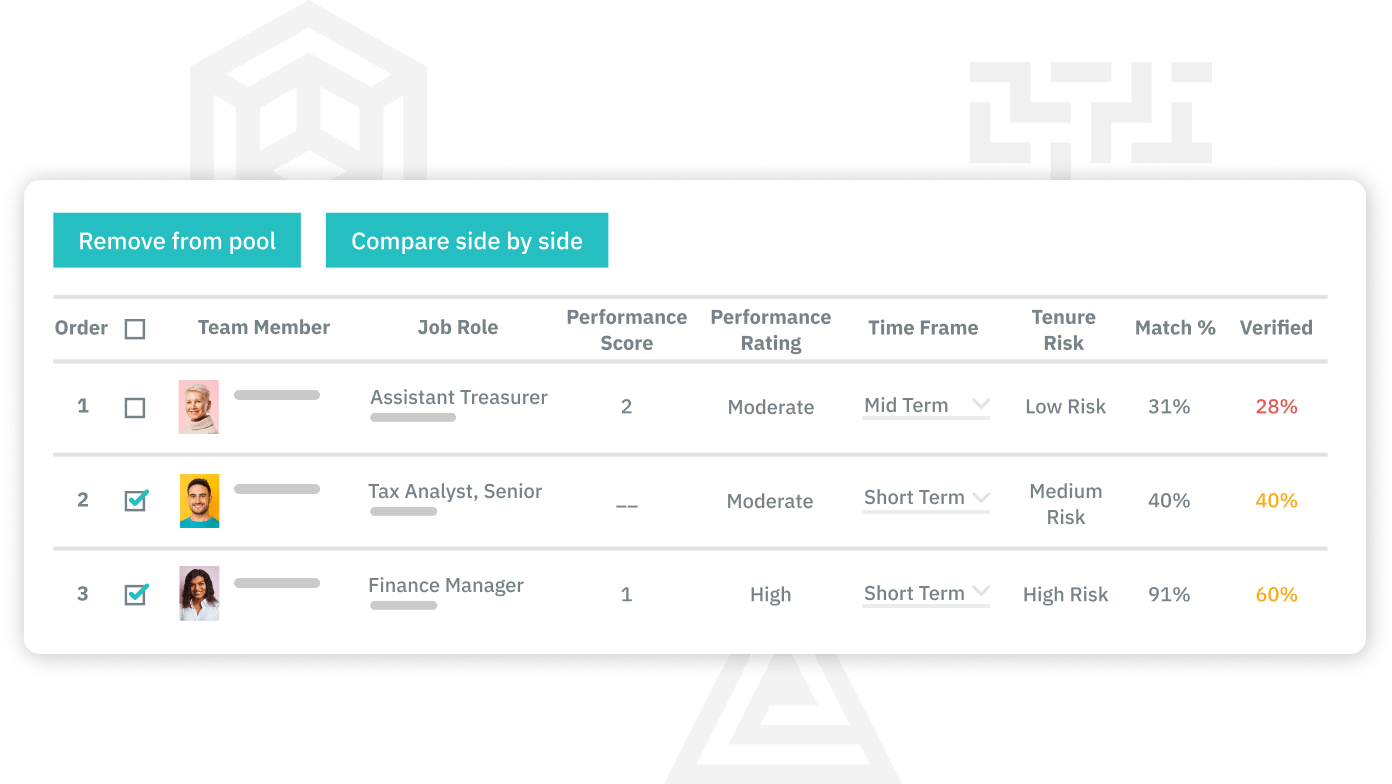Select the Low Risk tenure indicator
1392x784 pixels.
pos(1065,407)
